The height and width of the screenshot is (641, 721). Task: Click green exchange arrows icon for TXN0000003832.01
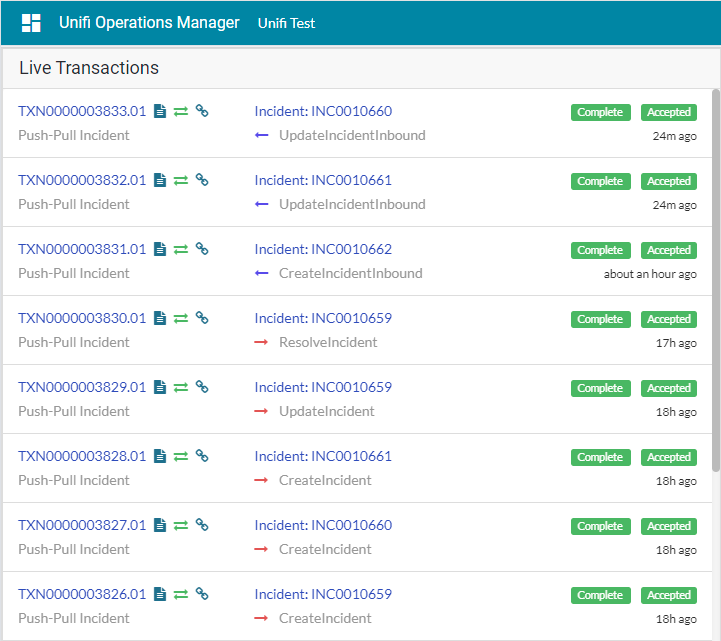click(181, 181)
